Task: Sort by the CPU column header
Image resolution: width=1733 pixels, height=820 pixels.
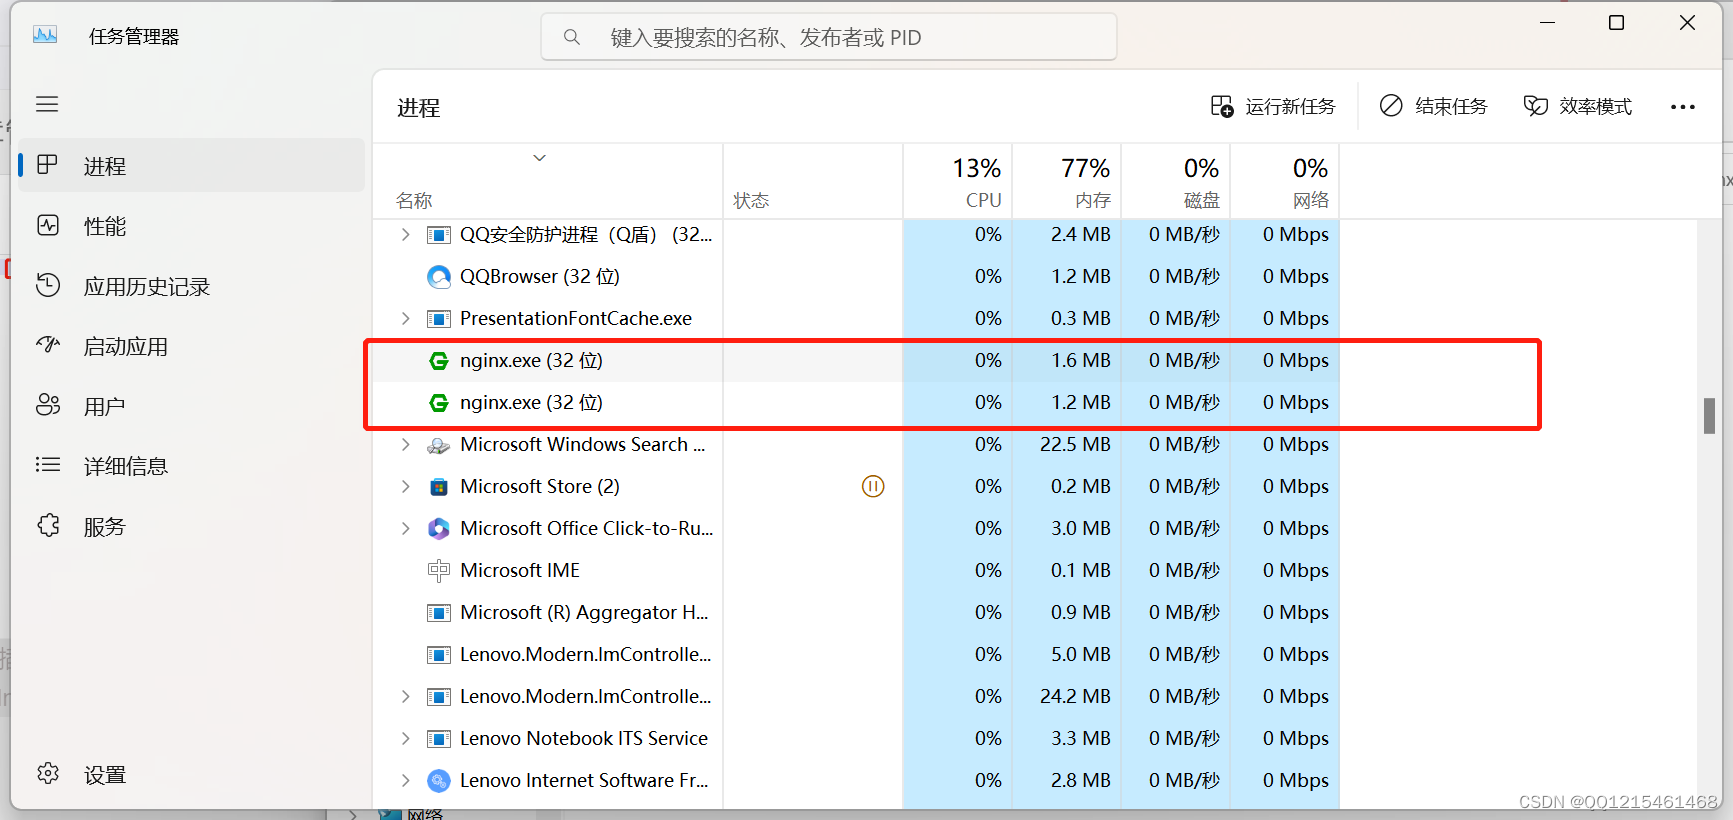Action: (x=958, y=181)
